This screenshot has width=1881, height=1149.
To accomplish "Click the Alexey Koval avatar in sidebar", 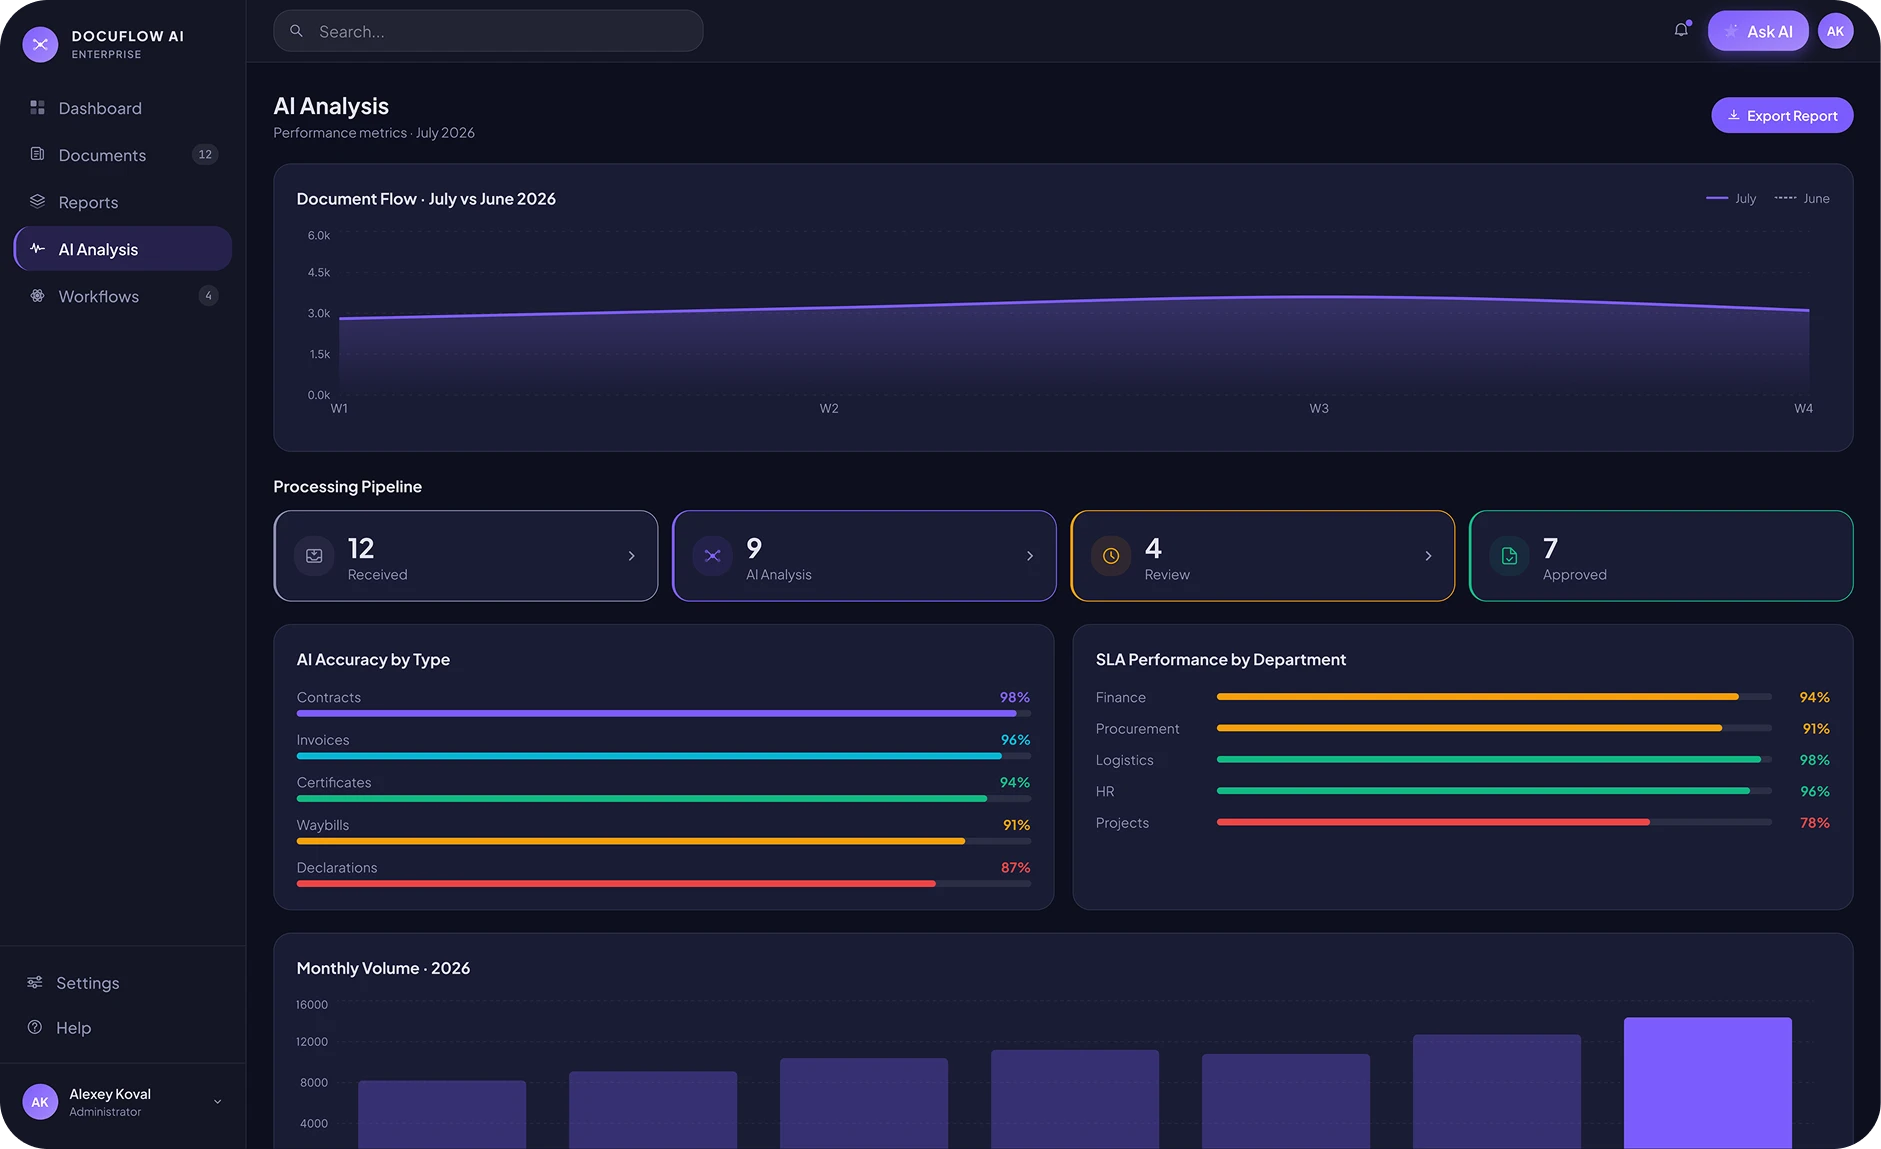I will point(40,1102).
